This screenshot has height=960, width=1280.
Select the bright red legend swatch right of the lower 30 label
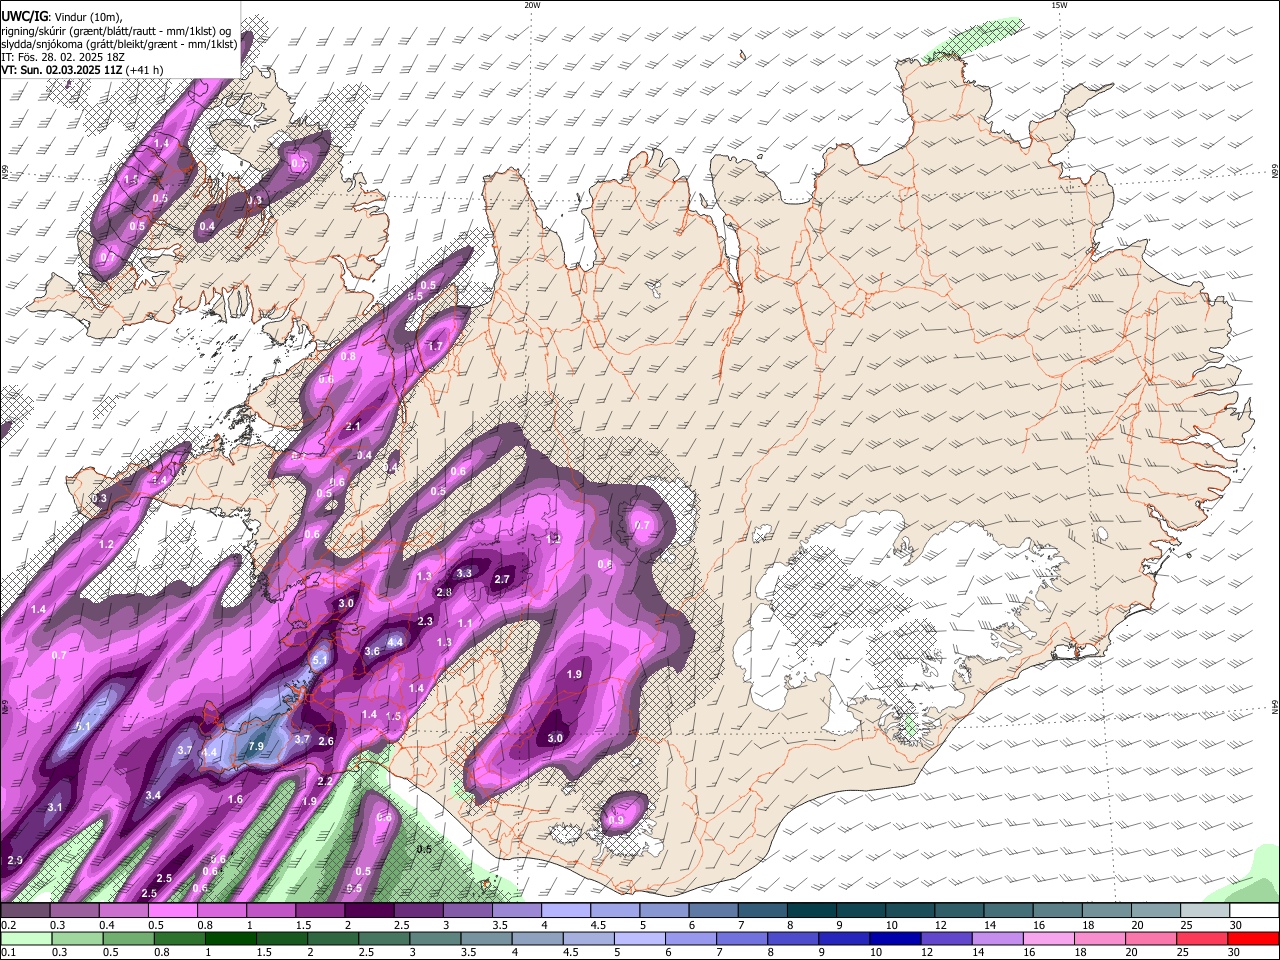pos(1253,938)
